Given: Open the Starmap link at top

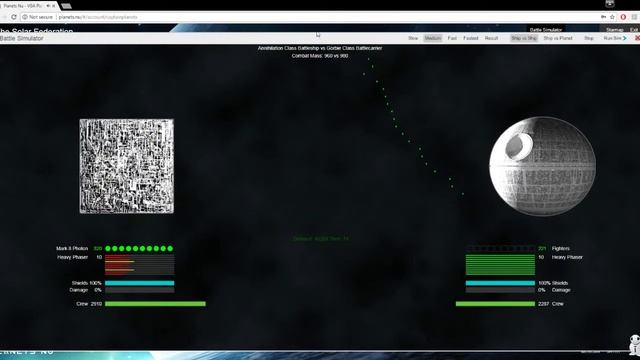Looking at the screenshot, I should [614, 30].
